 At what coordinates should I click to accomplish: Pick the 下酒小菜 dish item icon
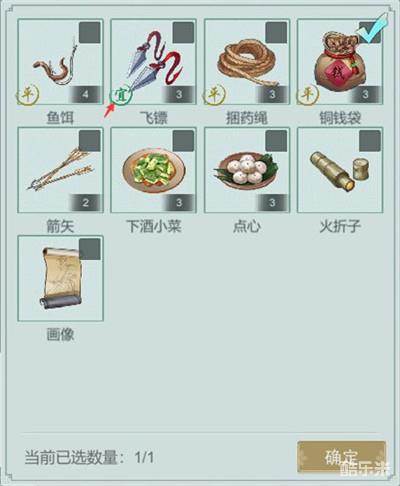click(x=153, y=170)
